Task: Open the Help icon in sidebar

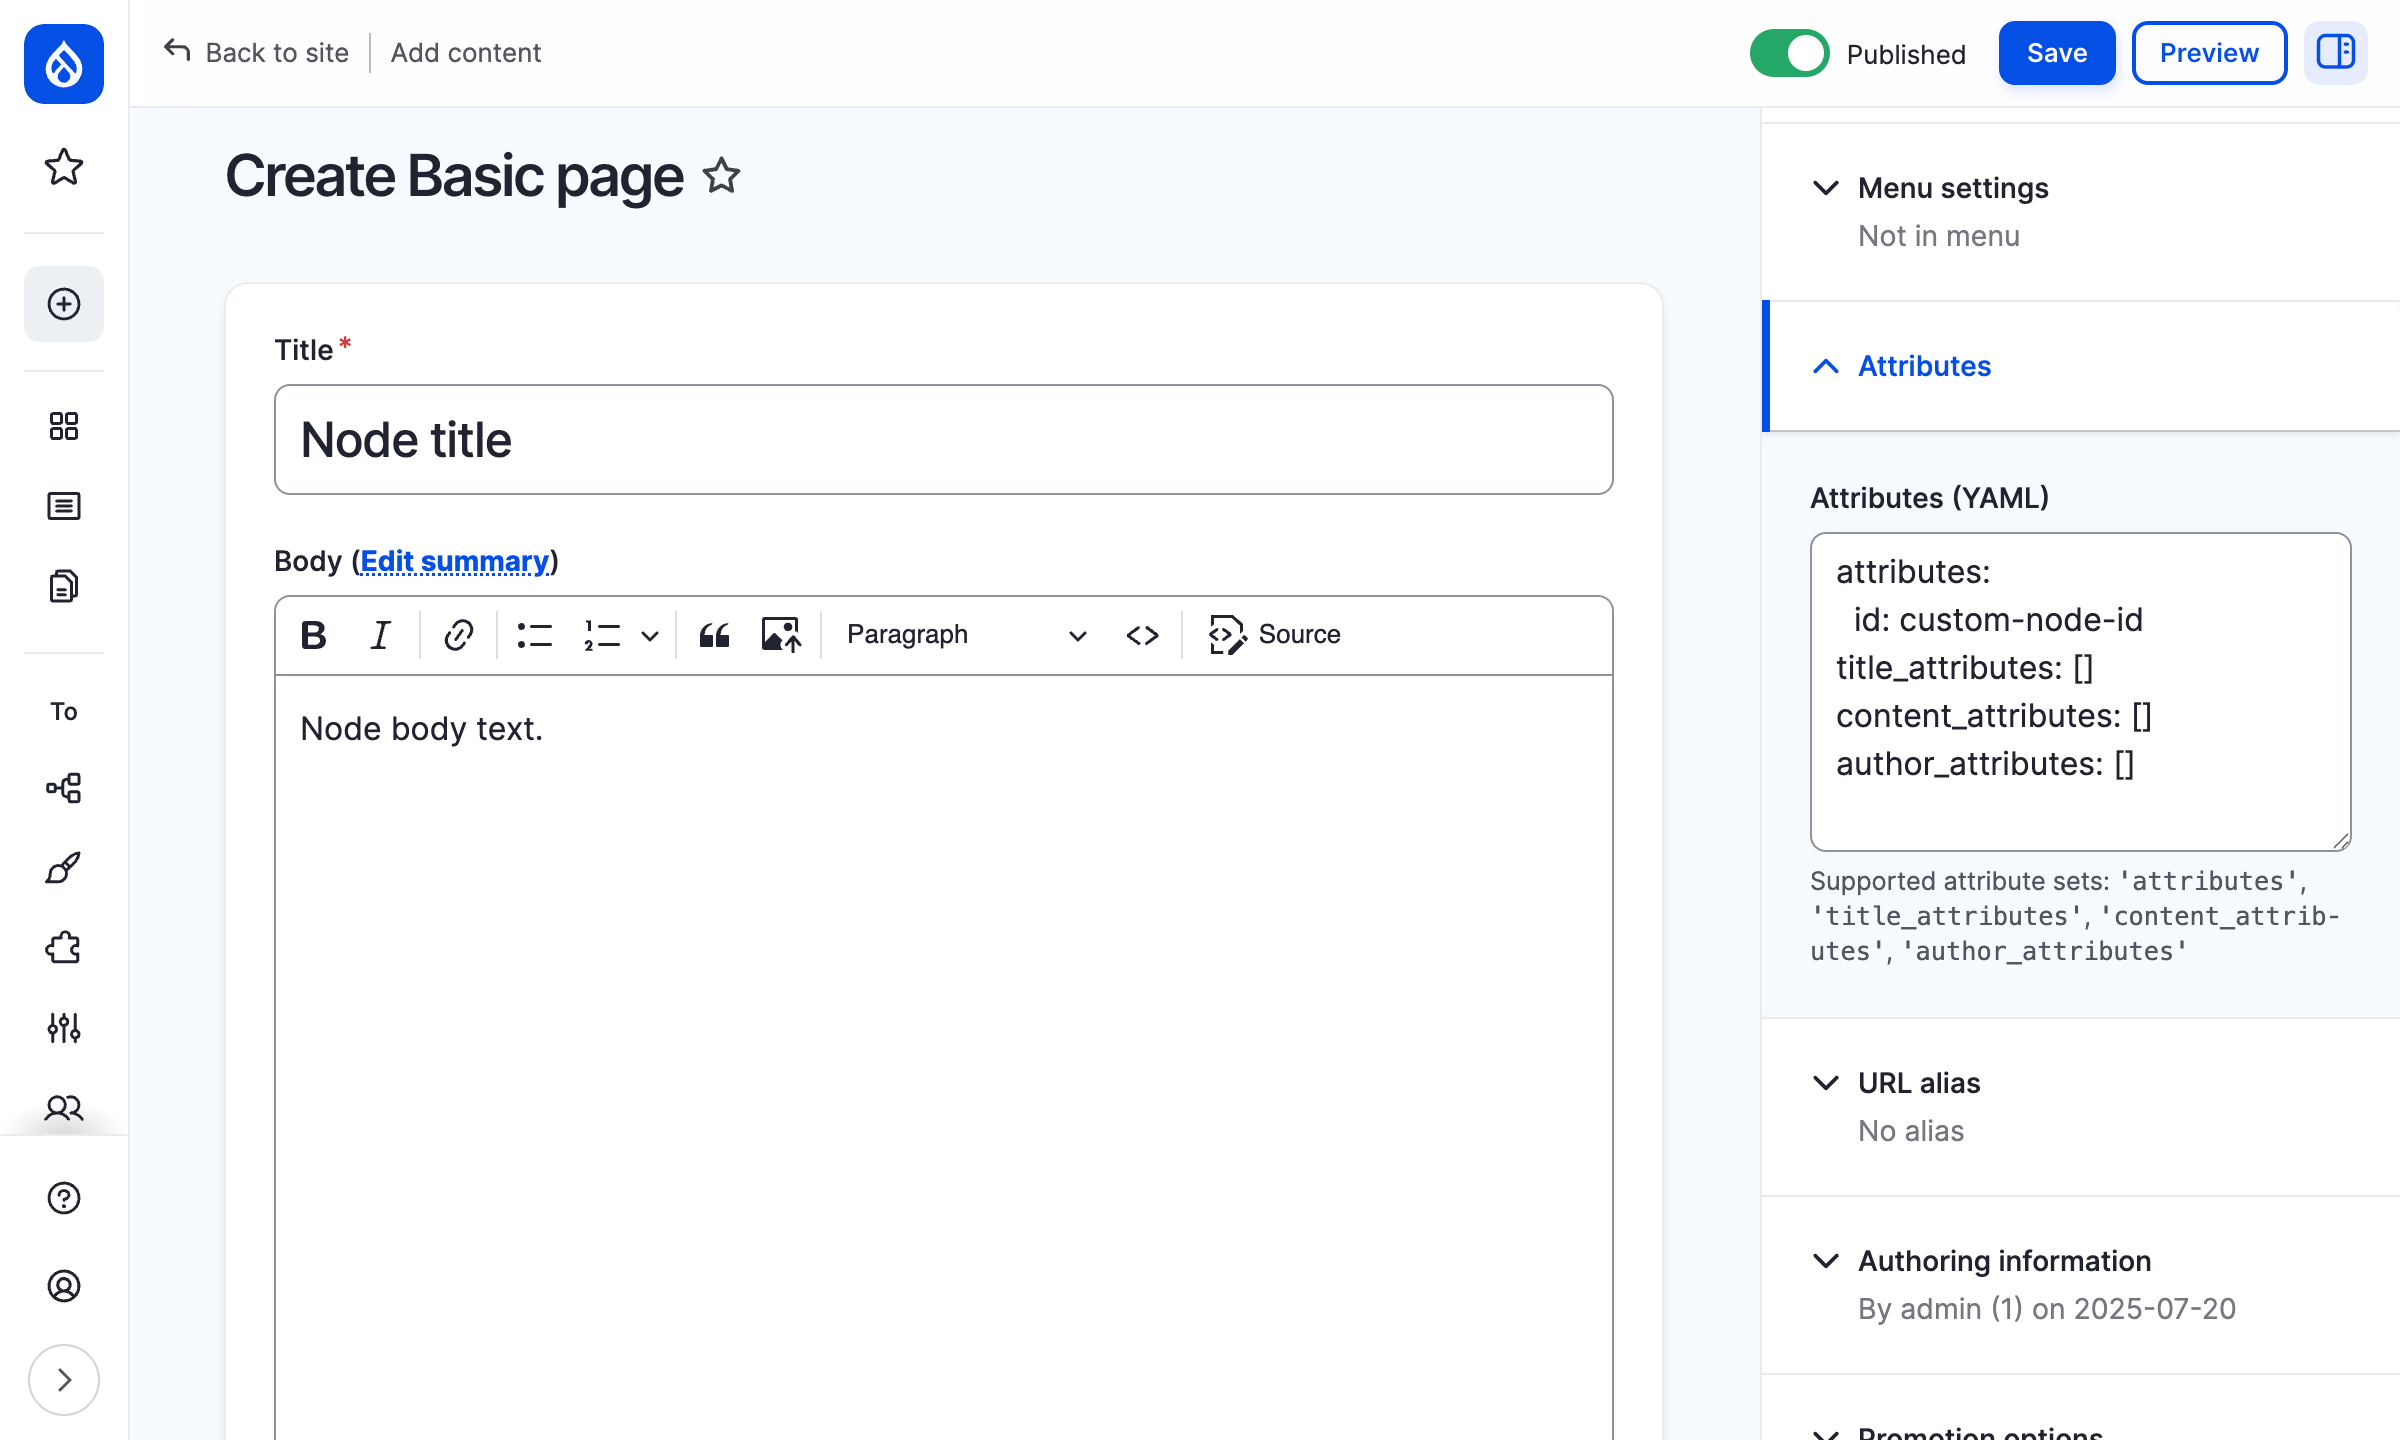Action: (64, 1198)
